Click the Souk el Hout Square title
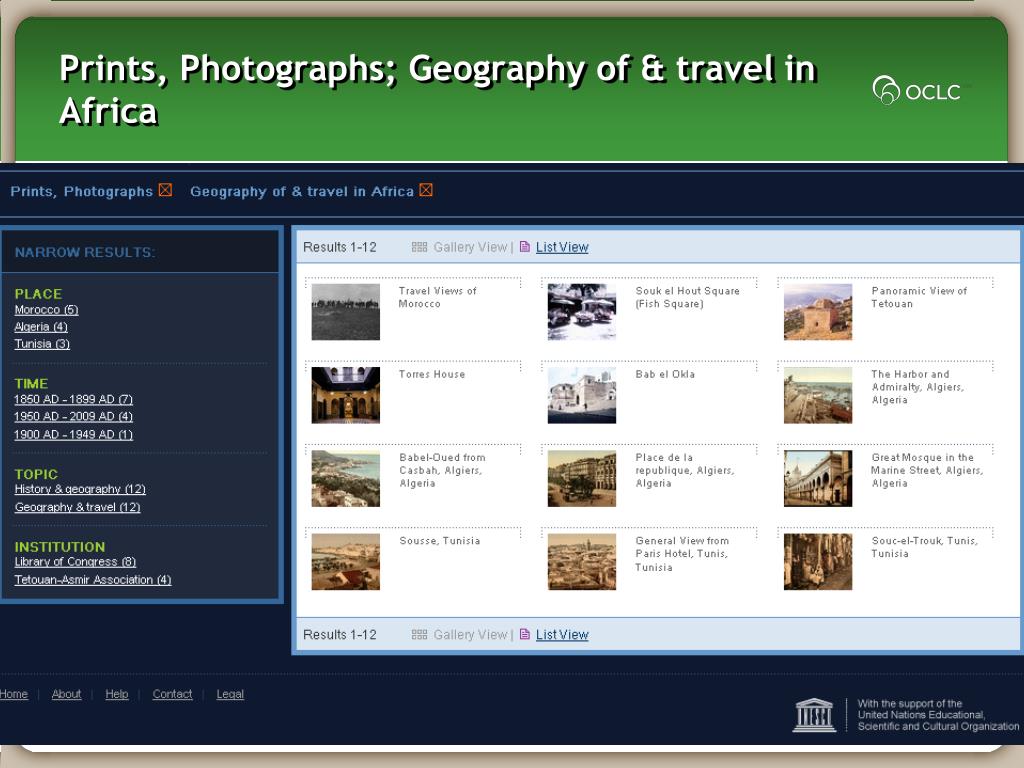Screen dimensions: 1024x768 688,297
